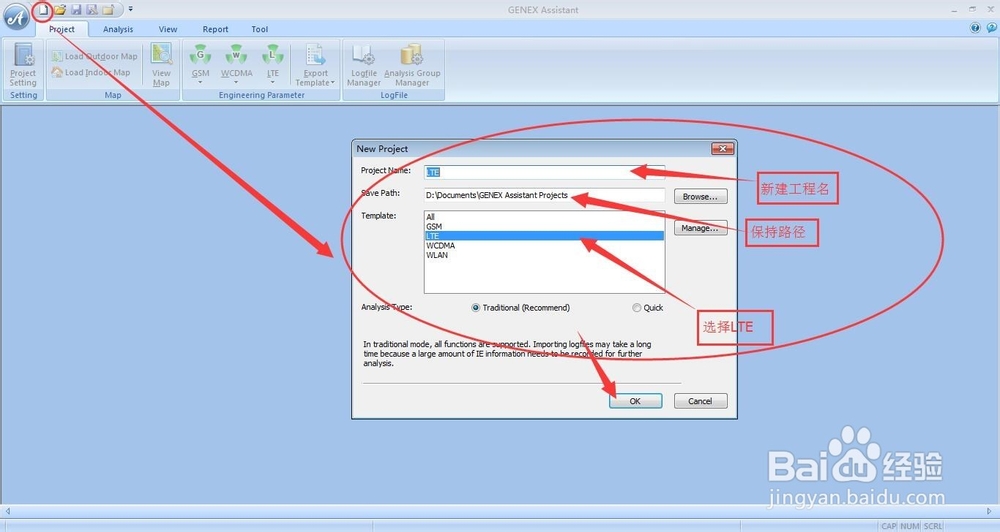The image size is (1000, 532).
Task: Click the LTE engineering parameter ribbon icon
Action: 273,54
